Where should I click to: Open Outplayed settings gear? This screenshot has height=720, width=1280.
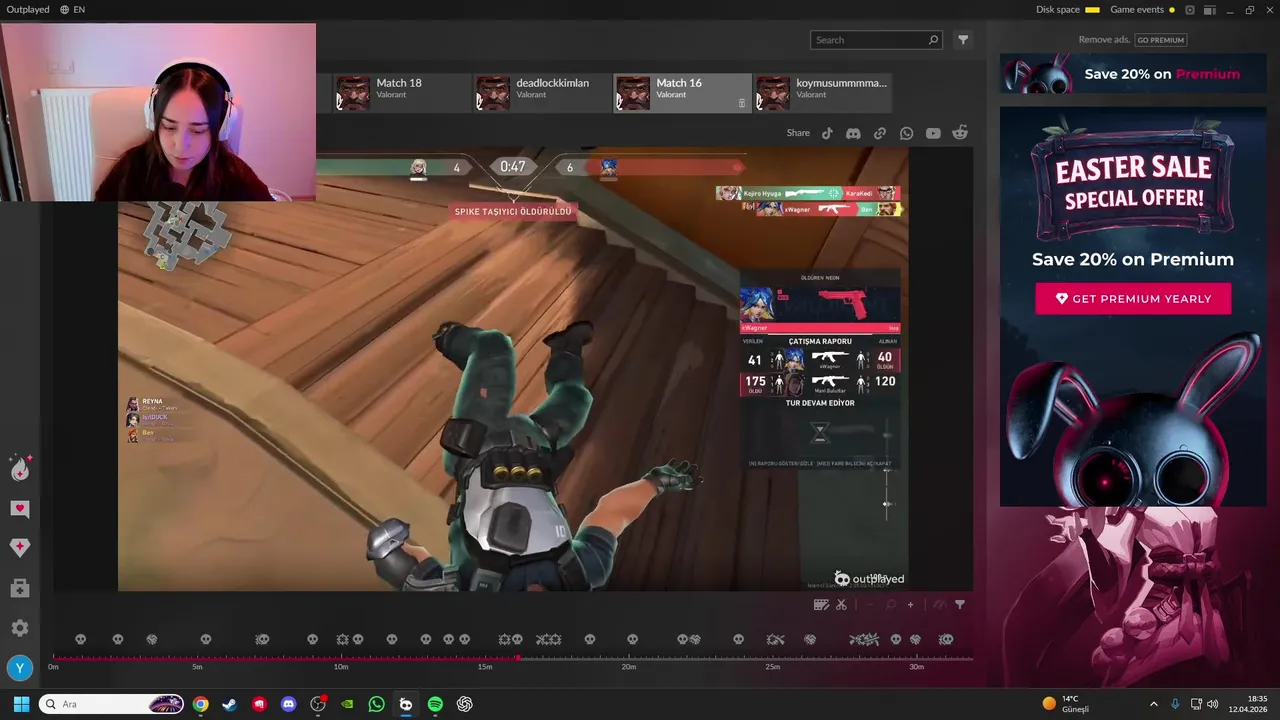coord(20,628)
